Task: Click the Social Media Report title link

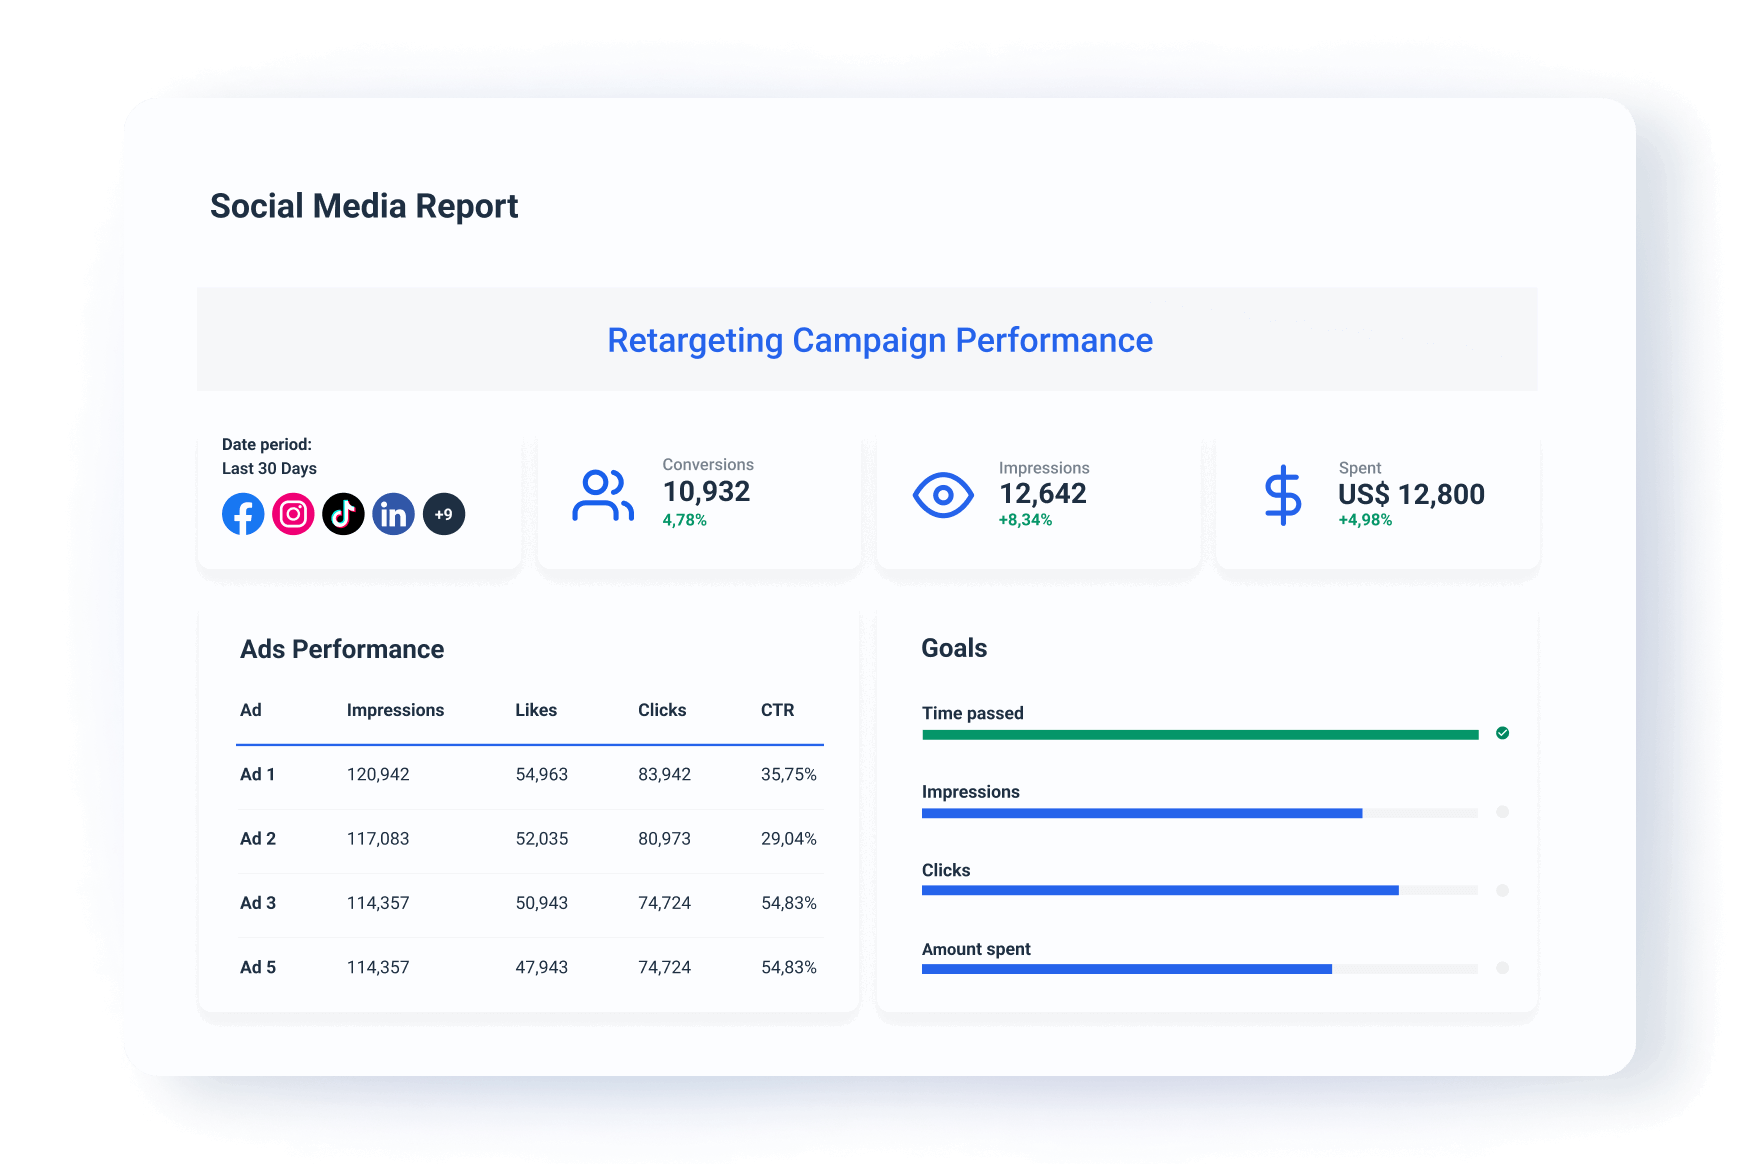Action: click(x=364, y=205)
